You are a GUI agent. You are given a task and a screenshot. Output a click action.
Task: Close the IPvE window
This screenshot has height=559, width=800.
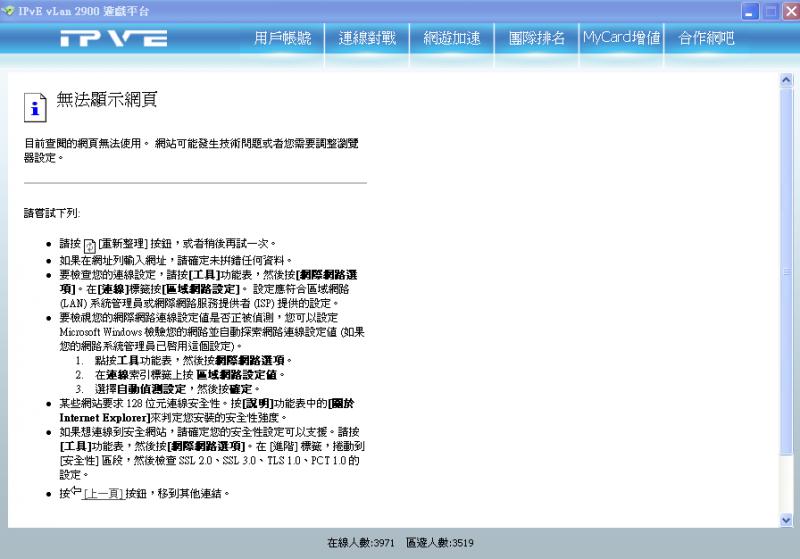pos(791,11)
